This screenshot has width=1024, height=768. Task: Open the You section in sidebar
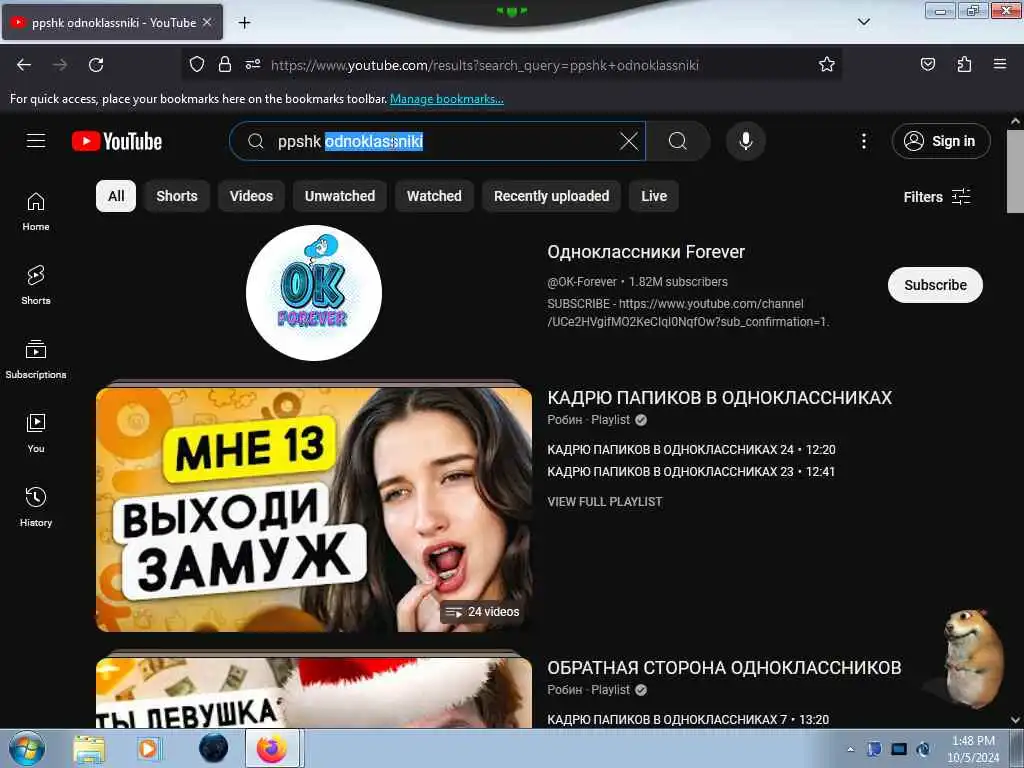coord(36,433)
